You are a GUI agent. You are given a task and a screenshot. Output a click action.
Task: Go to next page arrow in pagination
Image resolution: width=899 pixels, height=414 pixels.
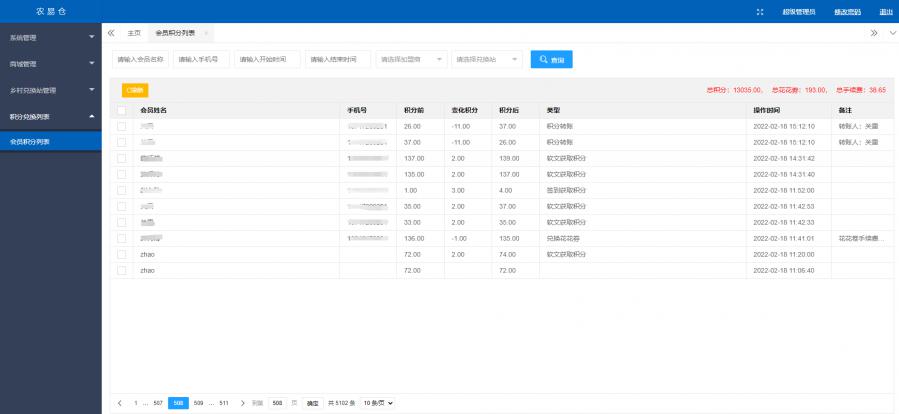pyautogui.click(x=242, y=403)
